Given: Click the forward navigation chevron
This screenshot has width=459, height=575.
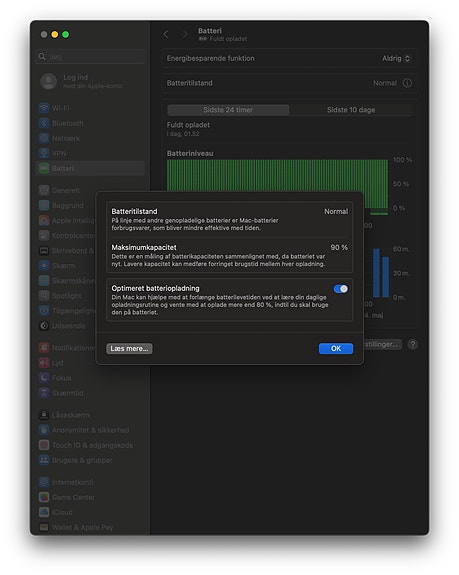Looking at the screenshot, I should pos(184,34).
